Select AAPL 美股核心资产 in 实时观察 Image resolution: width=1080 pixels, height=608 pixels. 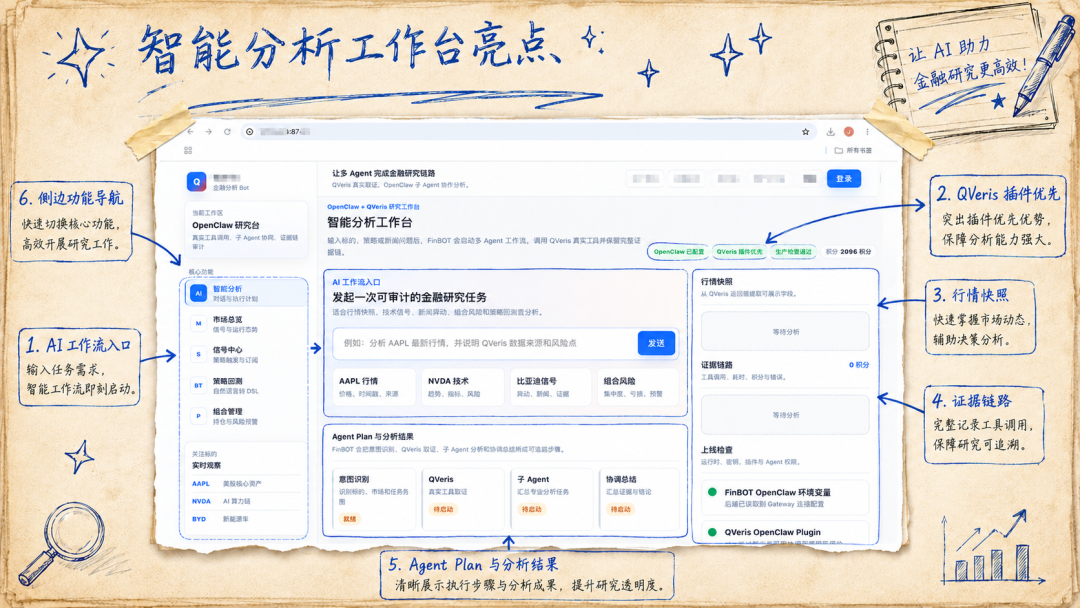[245, 483]
